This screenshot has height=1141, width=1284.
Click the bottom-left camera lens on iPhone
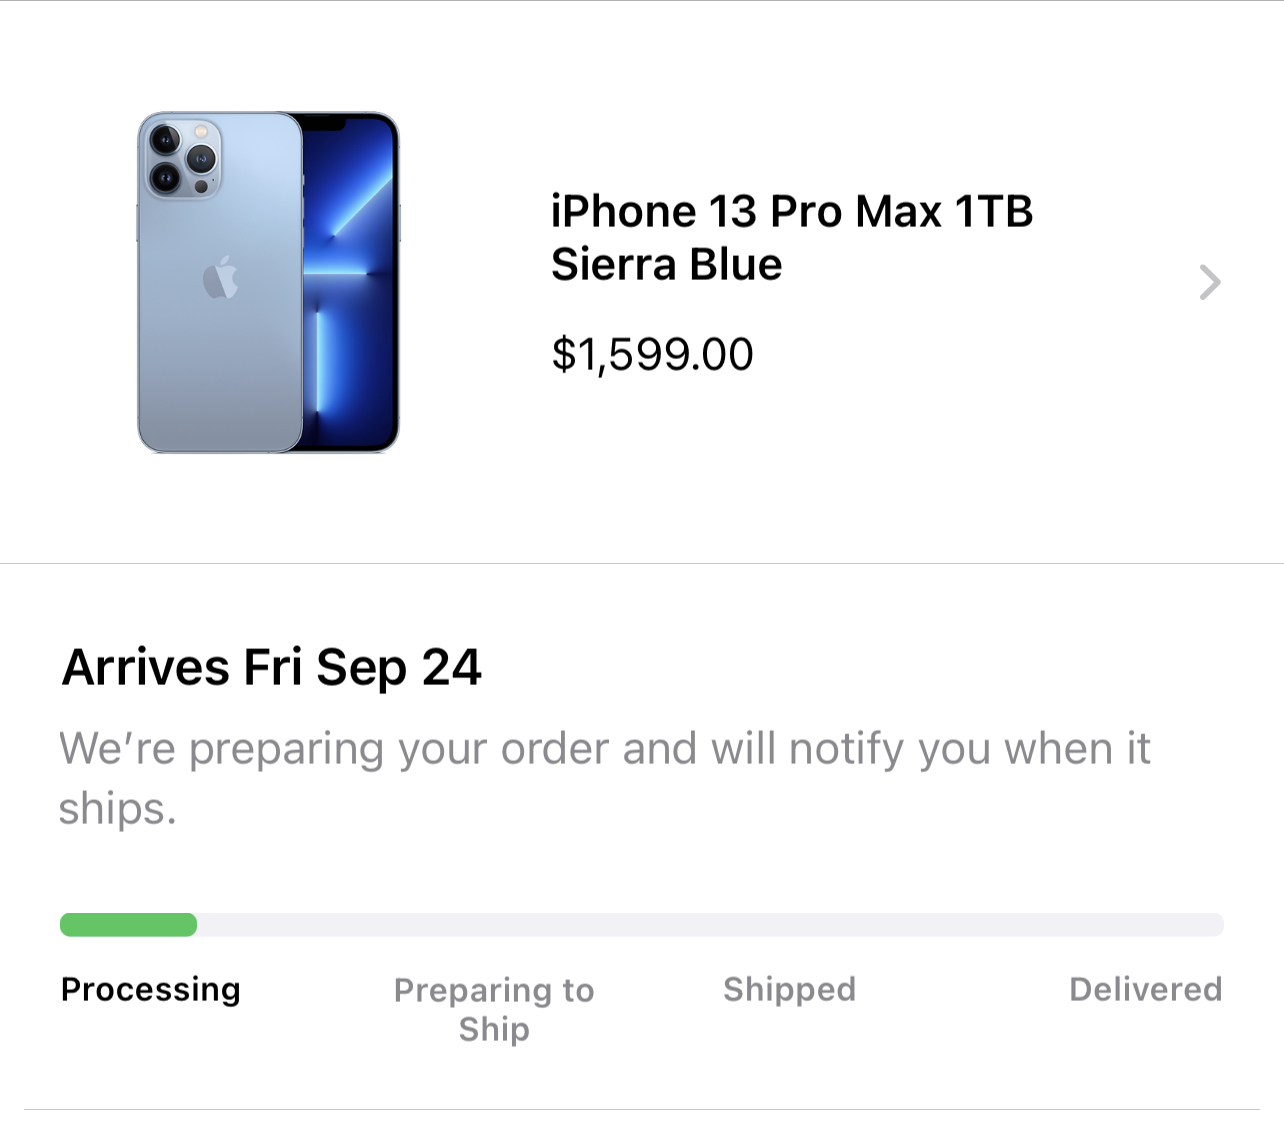point(165,179)
